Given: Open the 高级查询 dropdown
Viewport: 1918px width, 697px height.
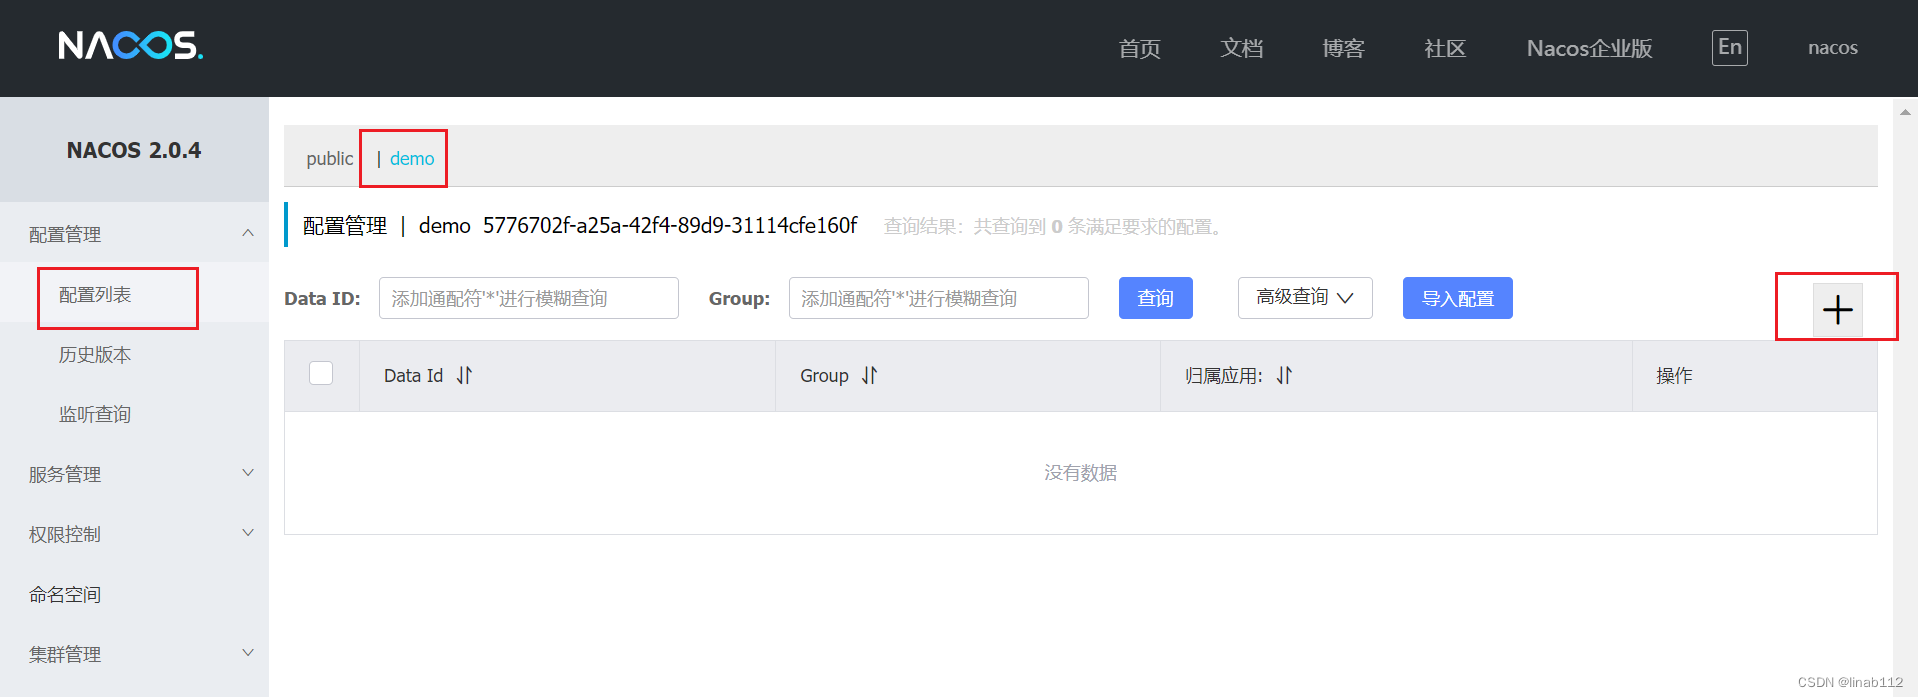Looking at the screenshot, I should coord(1305,298).
